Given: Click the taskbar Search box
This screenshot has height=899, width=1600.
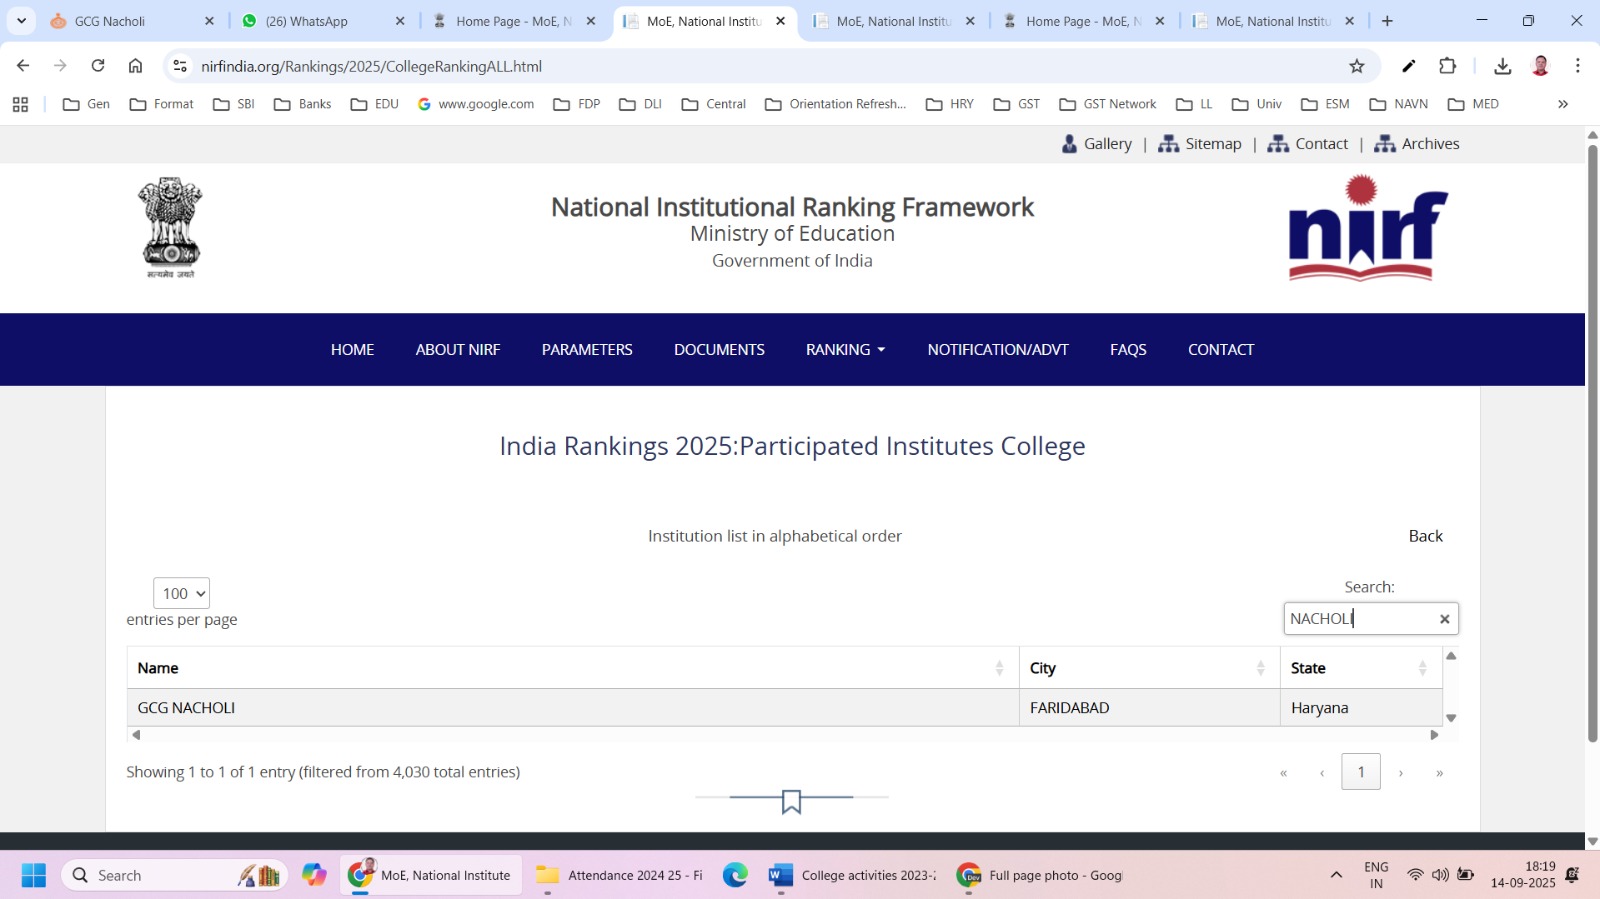Looking at the screenshot, I should 175,875.
